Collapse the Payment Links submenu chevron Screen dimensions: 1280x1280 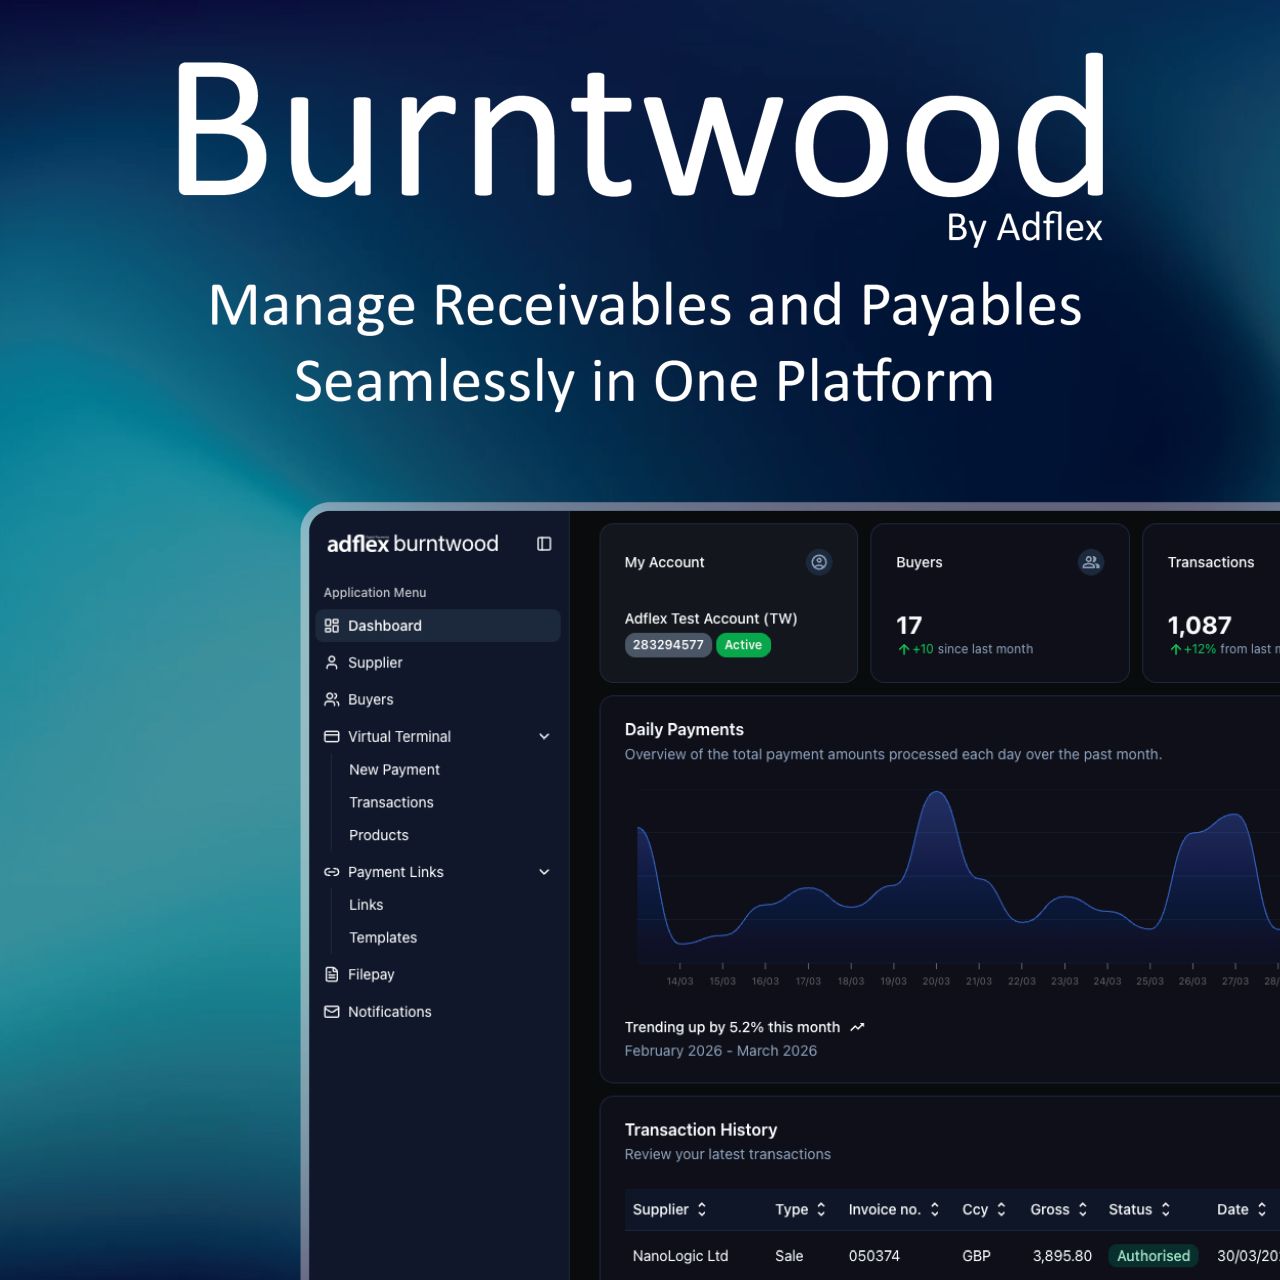tap(544, 872)
